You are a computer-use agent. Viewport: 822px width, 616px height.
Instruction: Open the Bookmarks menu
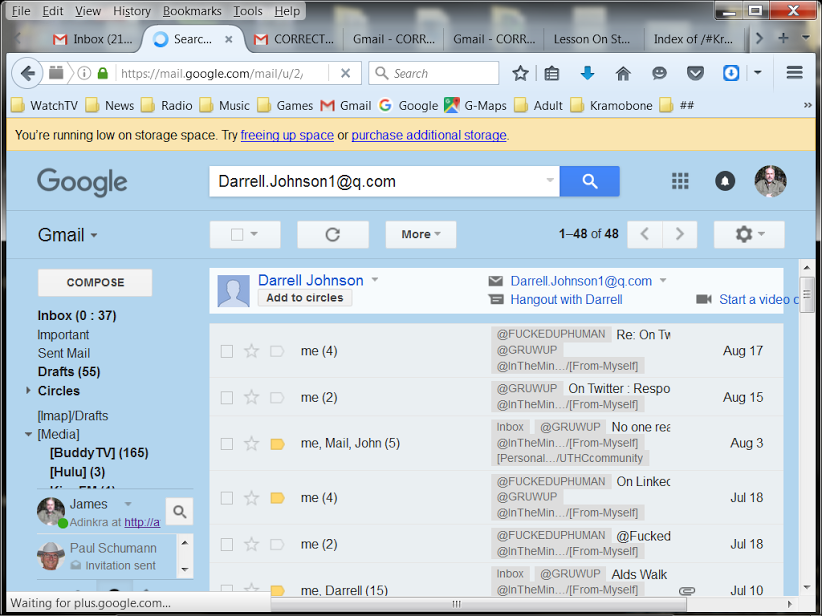(x=192, y=10)
